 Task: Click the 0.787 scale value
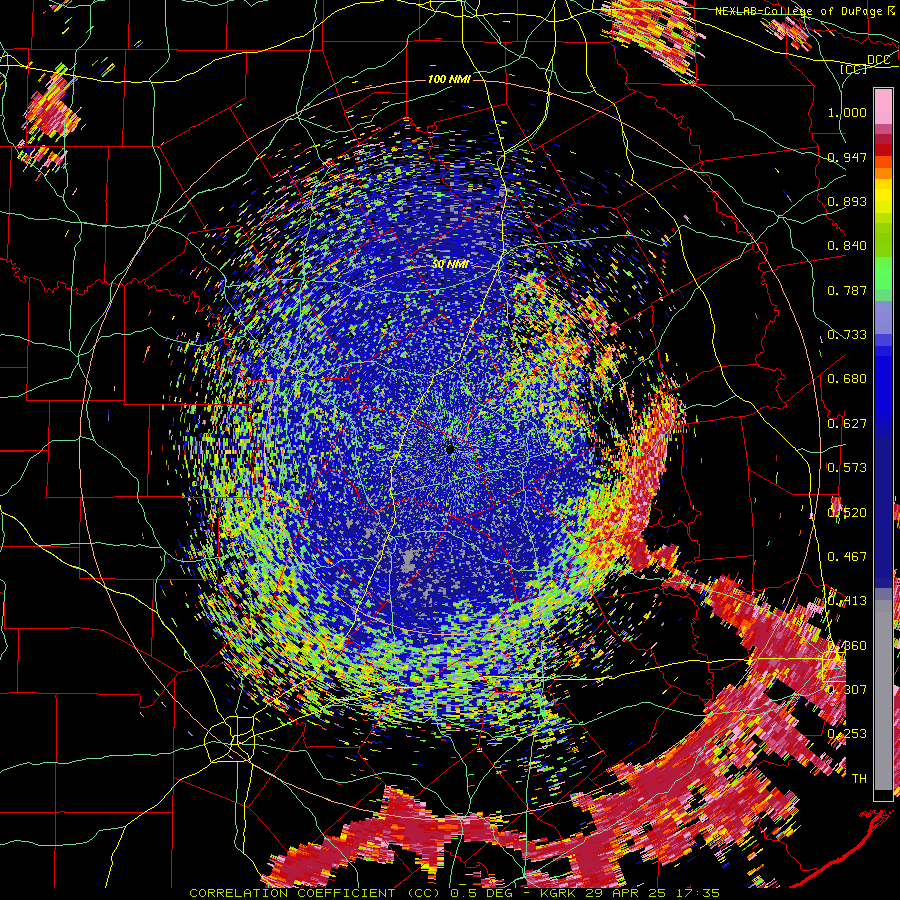tap(847, 290)
